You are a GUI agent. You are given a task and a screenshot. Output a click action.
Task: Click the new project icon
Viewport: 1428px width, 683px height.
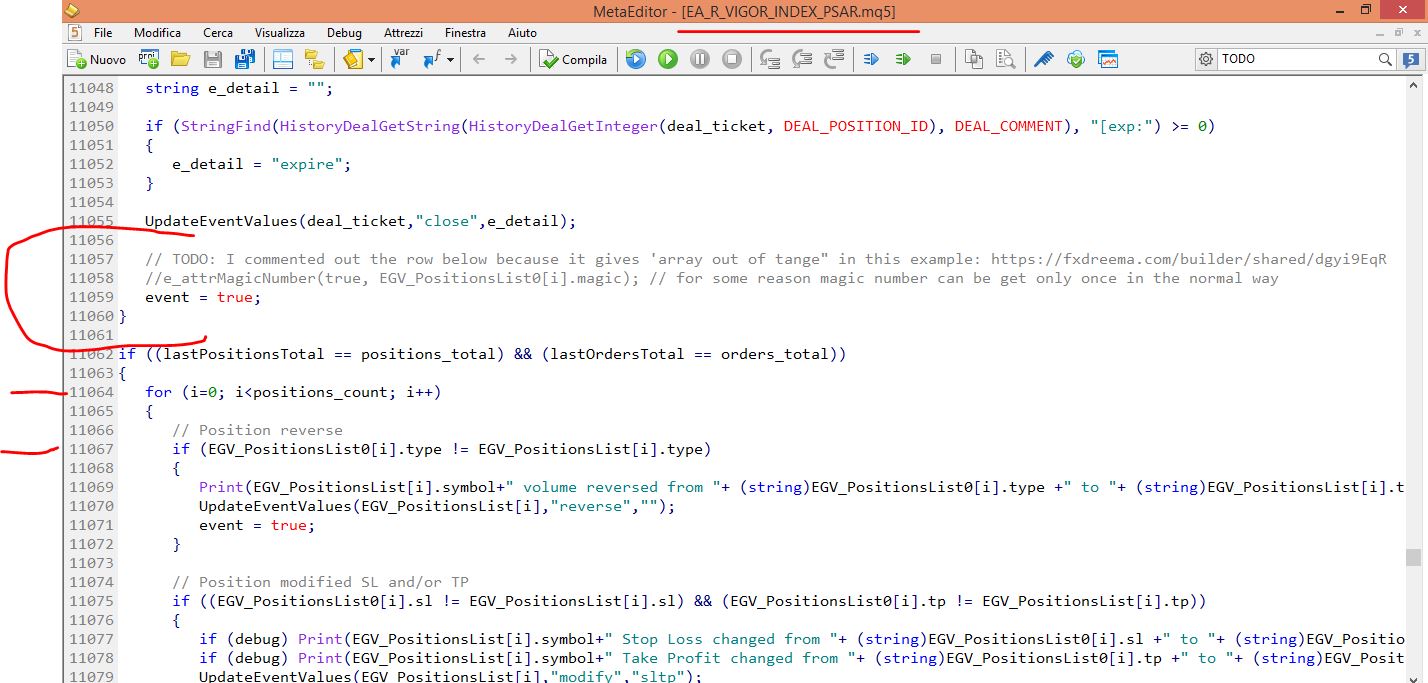(x=148, y=59)
